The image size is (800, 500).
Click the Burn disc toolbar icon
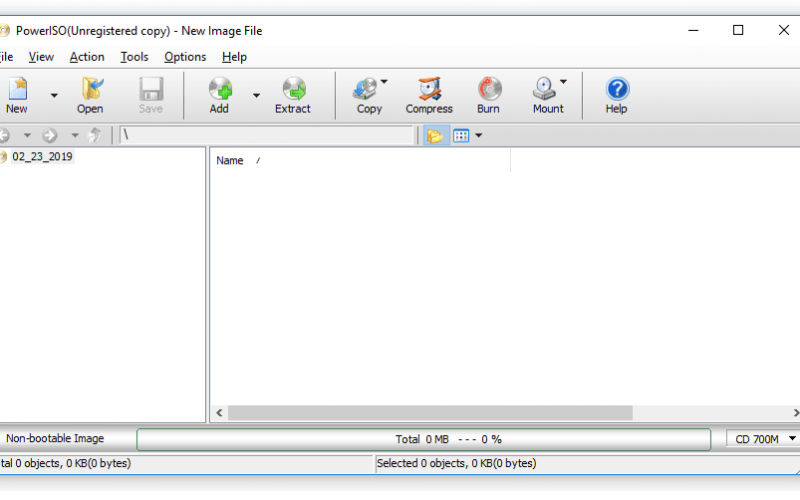coord(489,89)
